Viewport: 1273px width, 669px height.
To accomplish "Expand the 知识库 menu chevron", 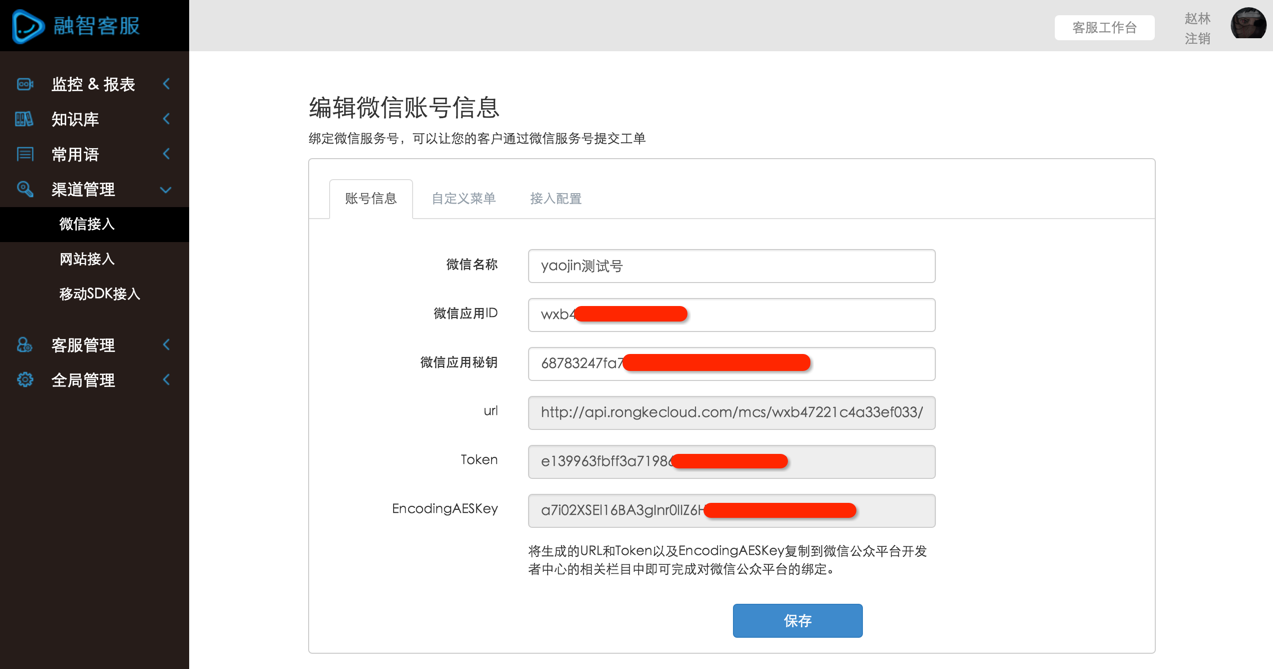I will (166, 120).
